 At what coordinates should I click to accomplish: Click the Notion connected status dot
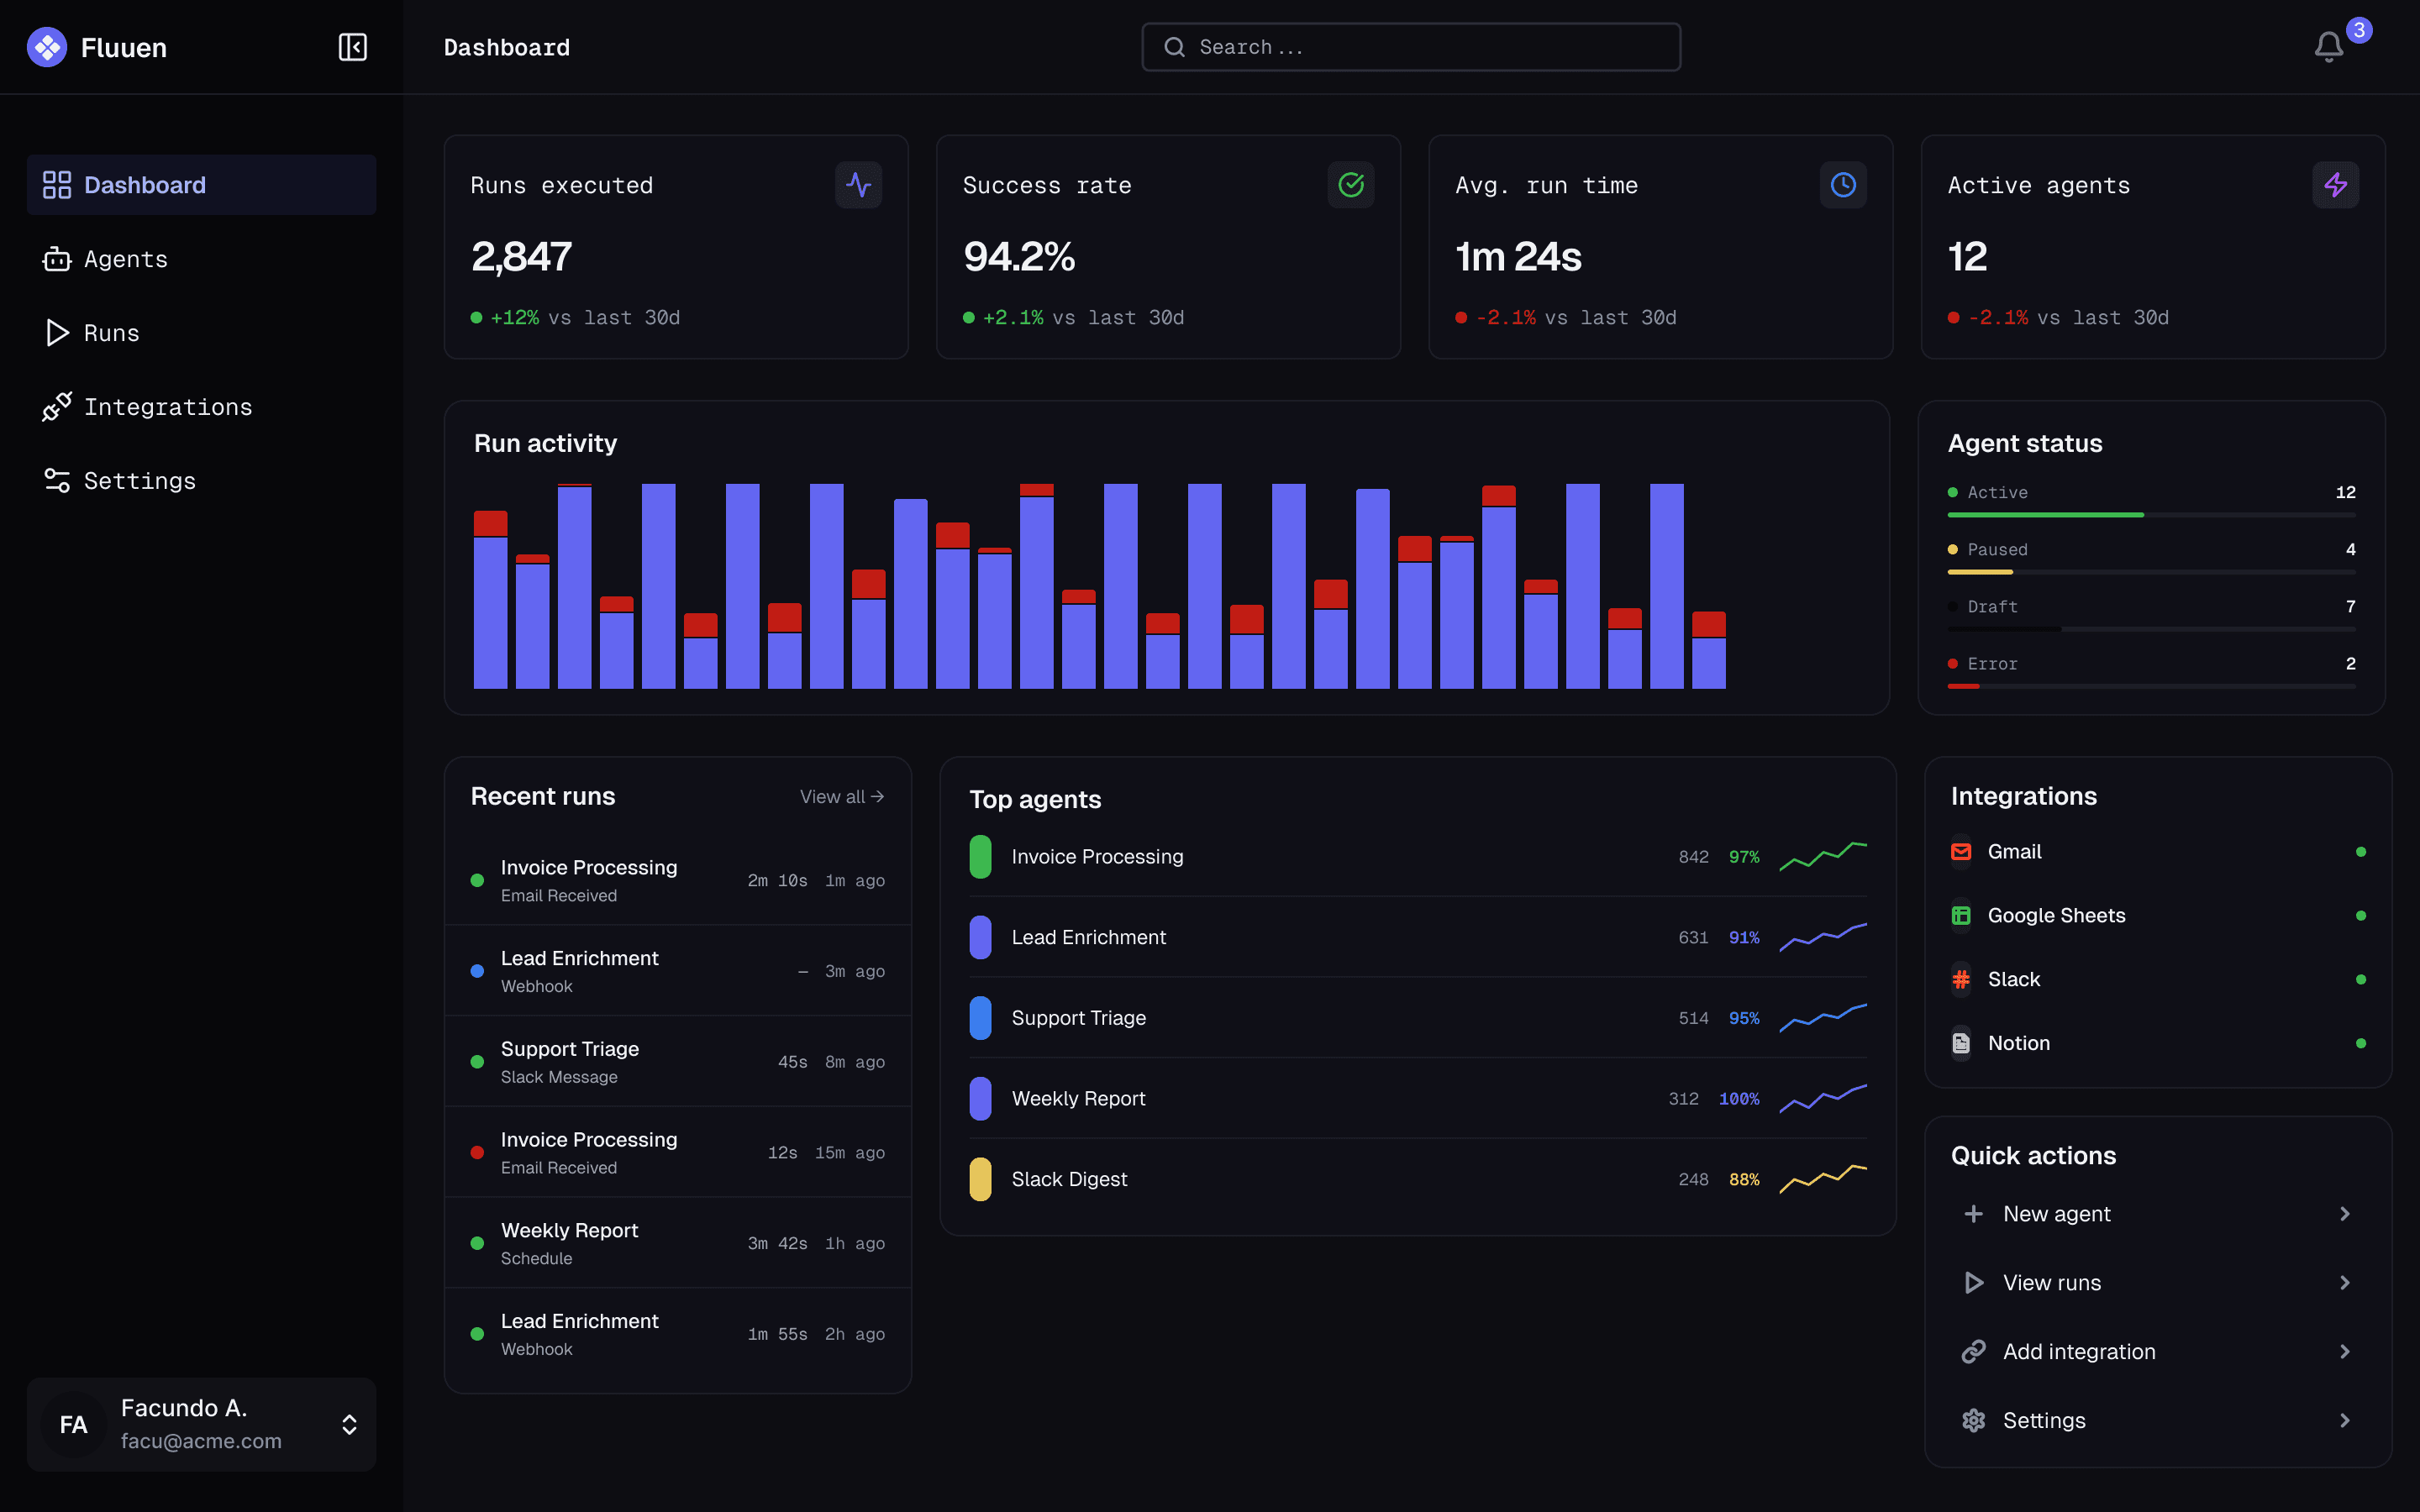pos(2360,1044)
